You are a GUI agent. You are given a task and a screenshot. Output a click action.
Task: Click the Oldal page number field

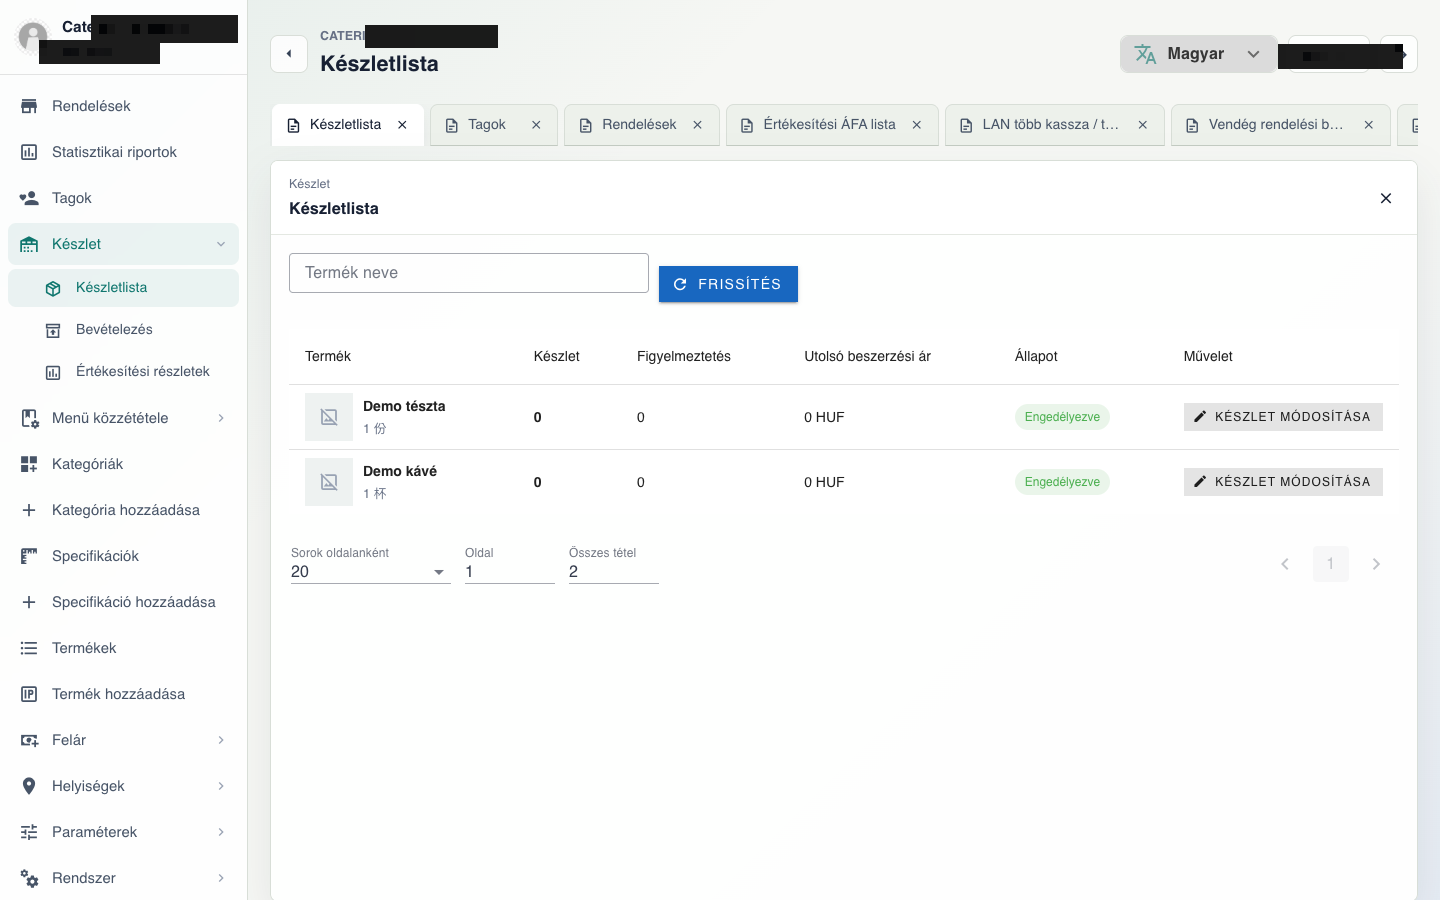click(510, 572)
